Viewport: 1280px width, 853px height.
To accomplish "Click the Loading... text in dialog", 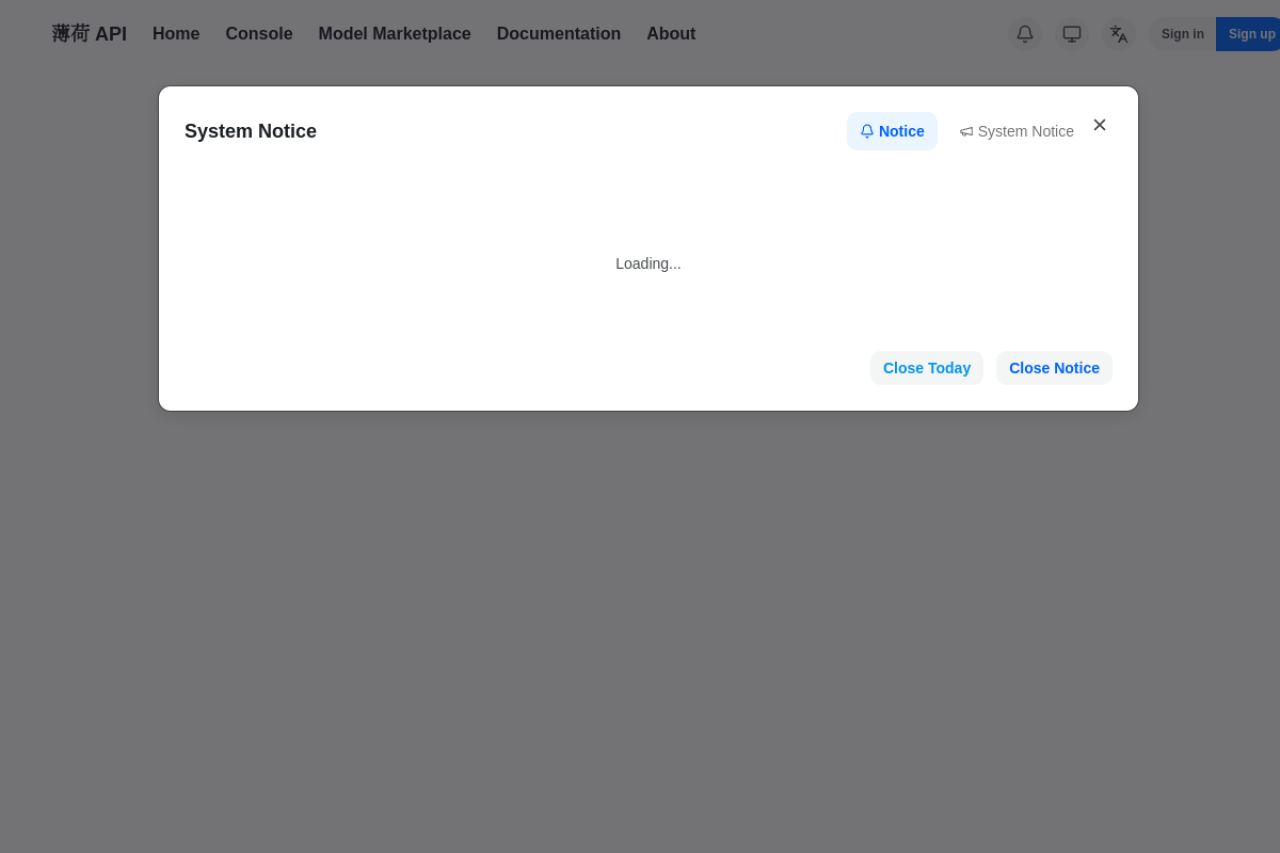I will coord(648,264).
